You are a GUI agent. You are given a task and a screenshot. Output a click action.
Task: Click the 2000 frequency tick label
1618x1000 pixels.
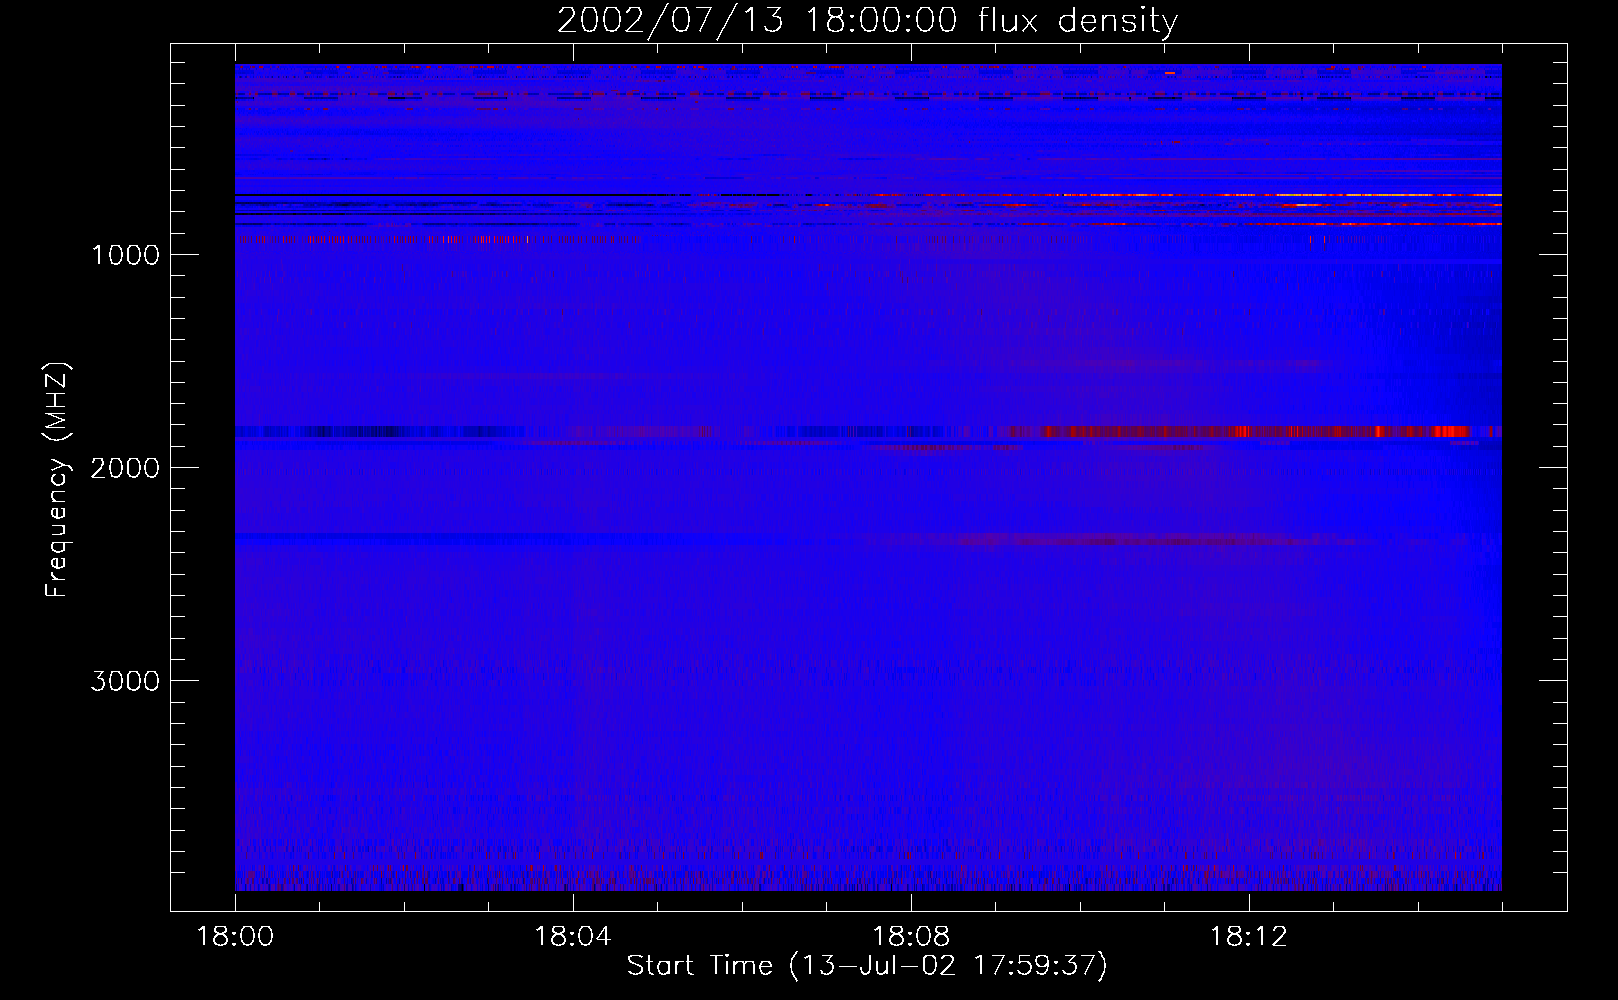click(x=125, y=468)
